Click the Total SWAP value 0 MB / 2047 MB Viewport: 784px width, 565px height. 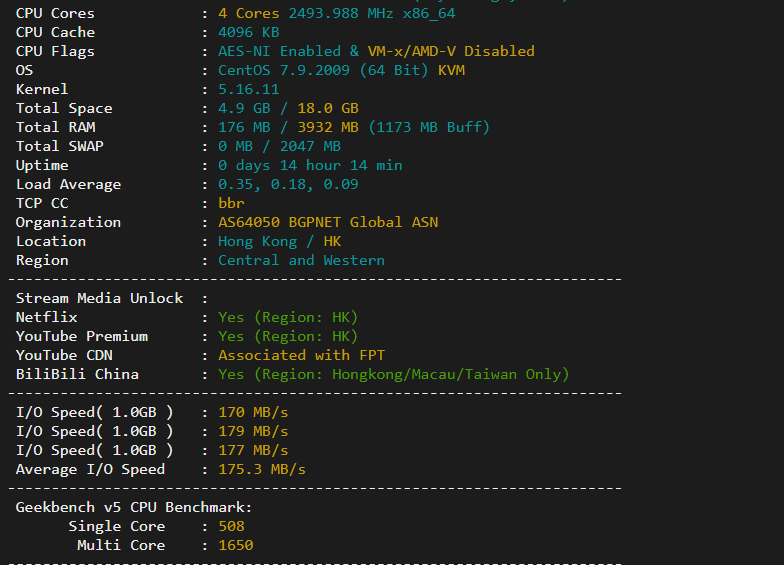tap(280, 146)
